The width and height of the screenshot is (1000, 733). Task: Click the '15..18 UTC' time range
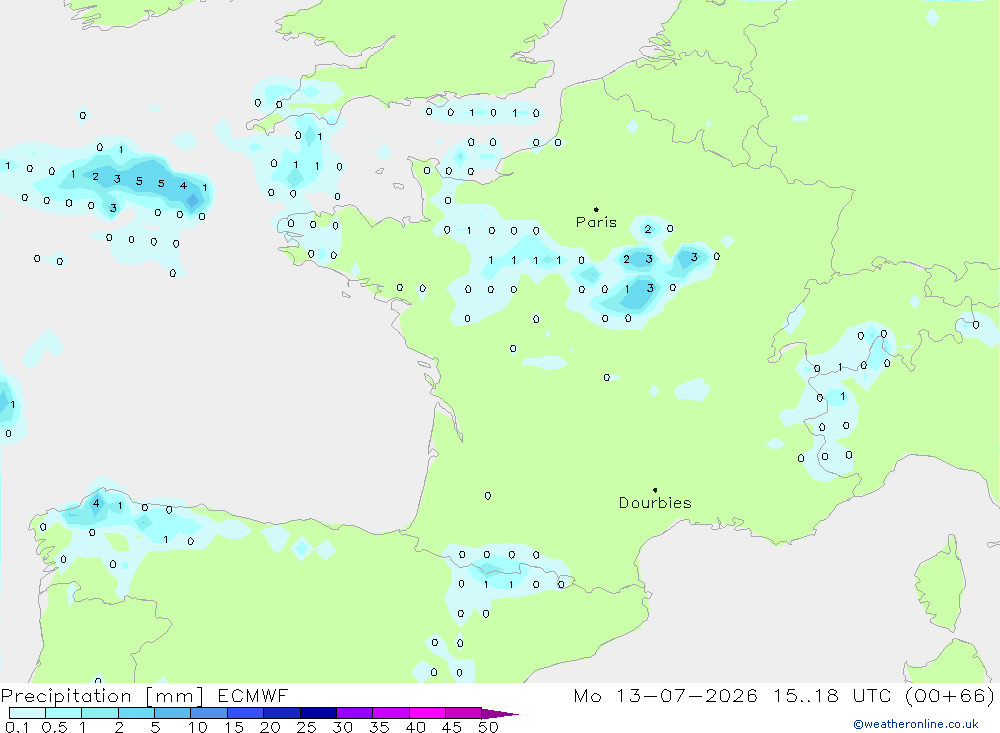coord(832,696)
